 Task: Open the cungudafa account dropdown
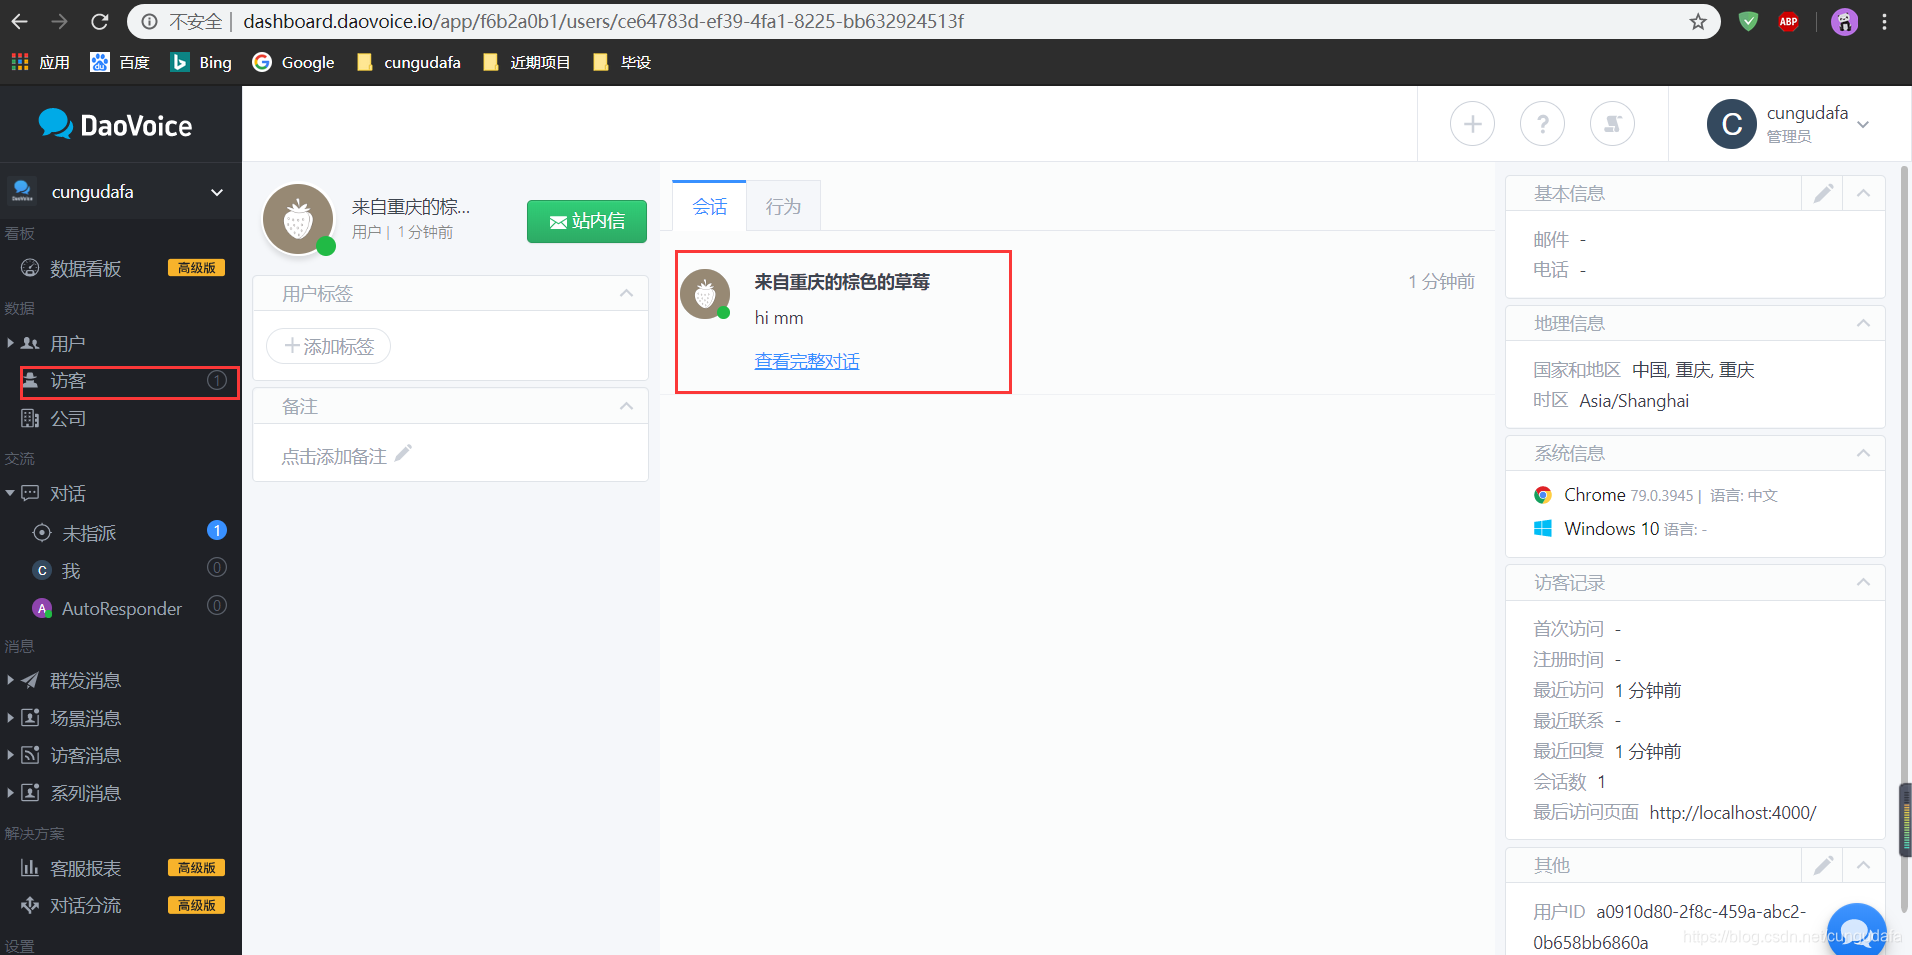click(x=1789, y=124)
